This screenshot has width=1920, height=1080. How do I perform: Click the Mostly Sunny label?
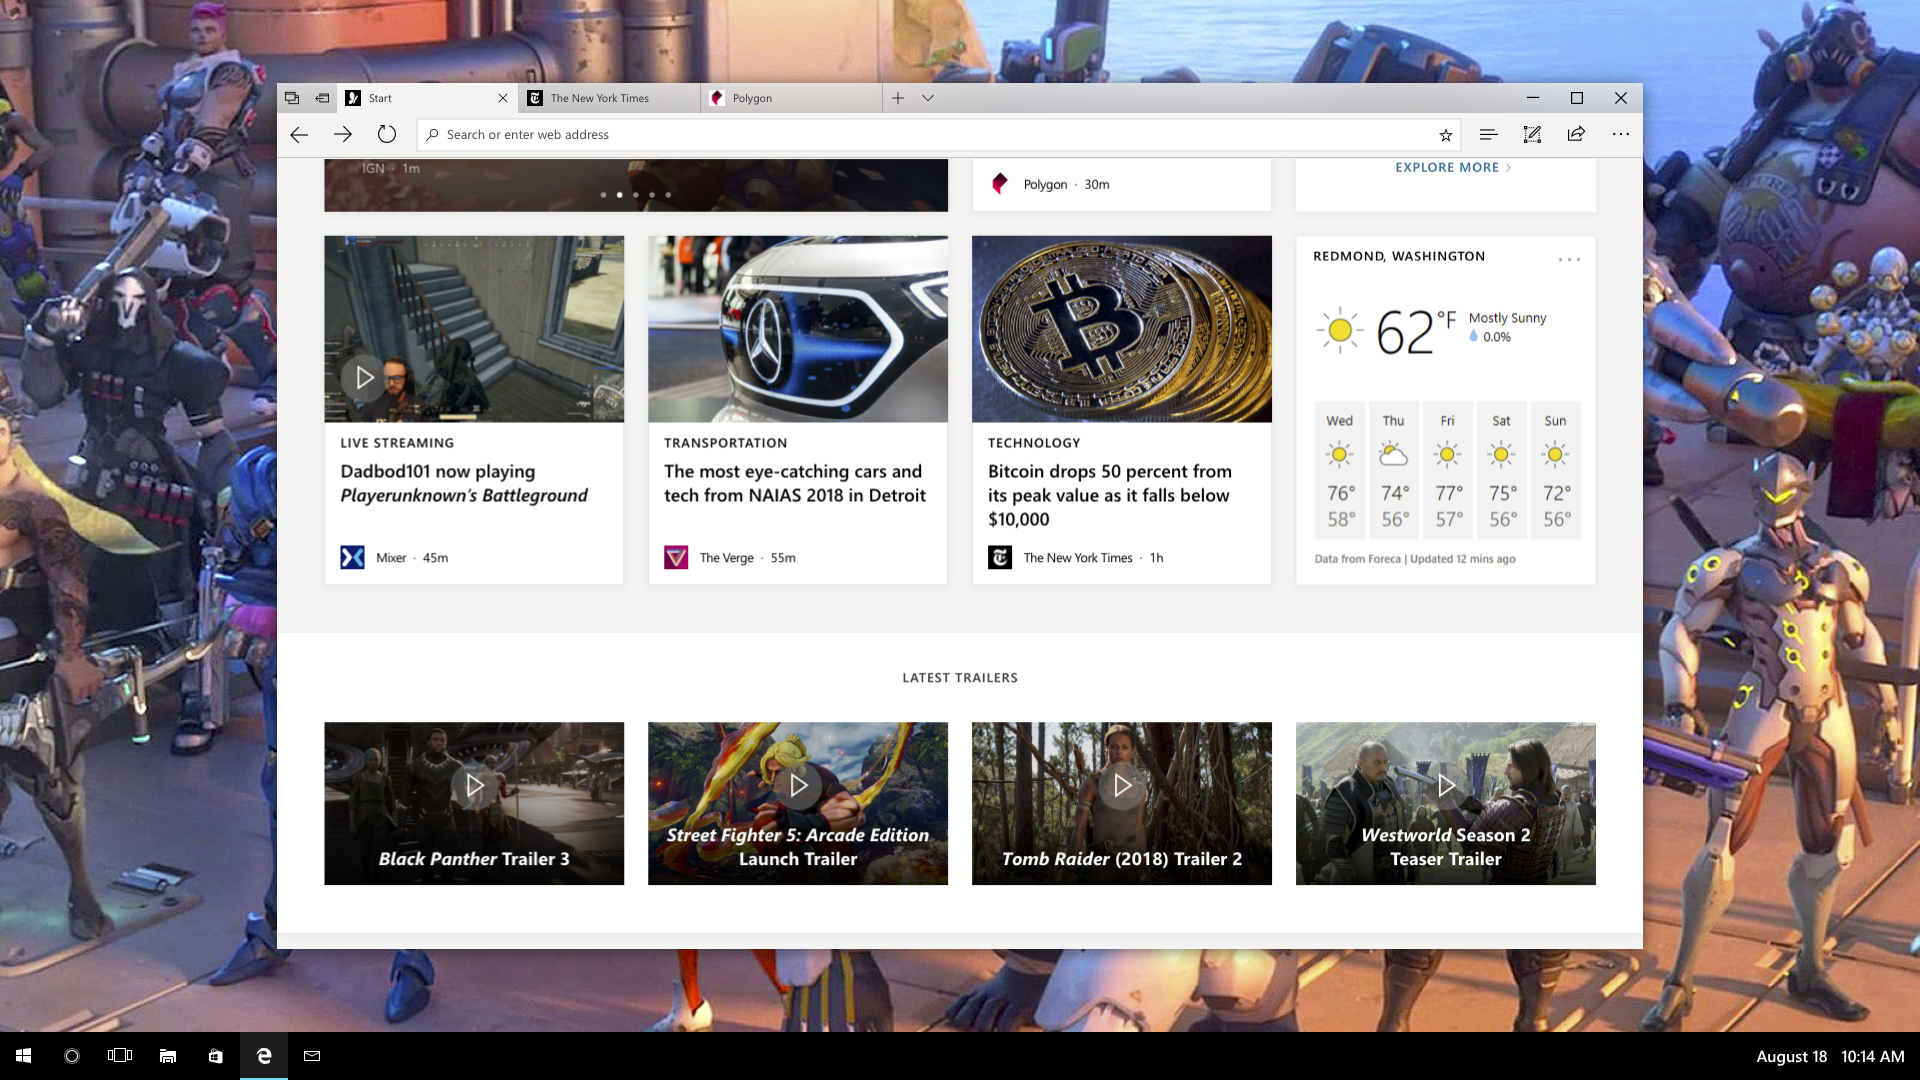[1507, 318]
